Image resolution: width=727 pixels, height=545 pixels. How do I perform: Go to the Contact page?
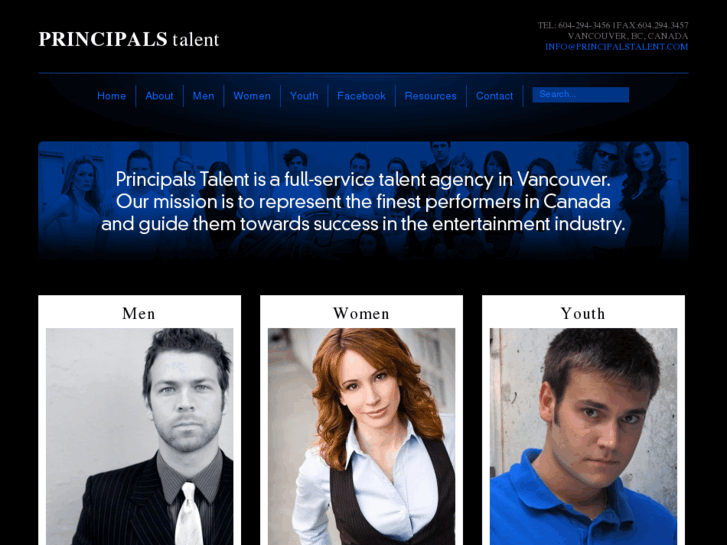click(494, 96)
